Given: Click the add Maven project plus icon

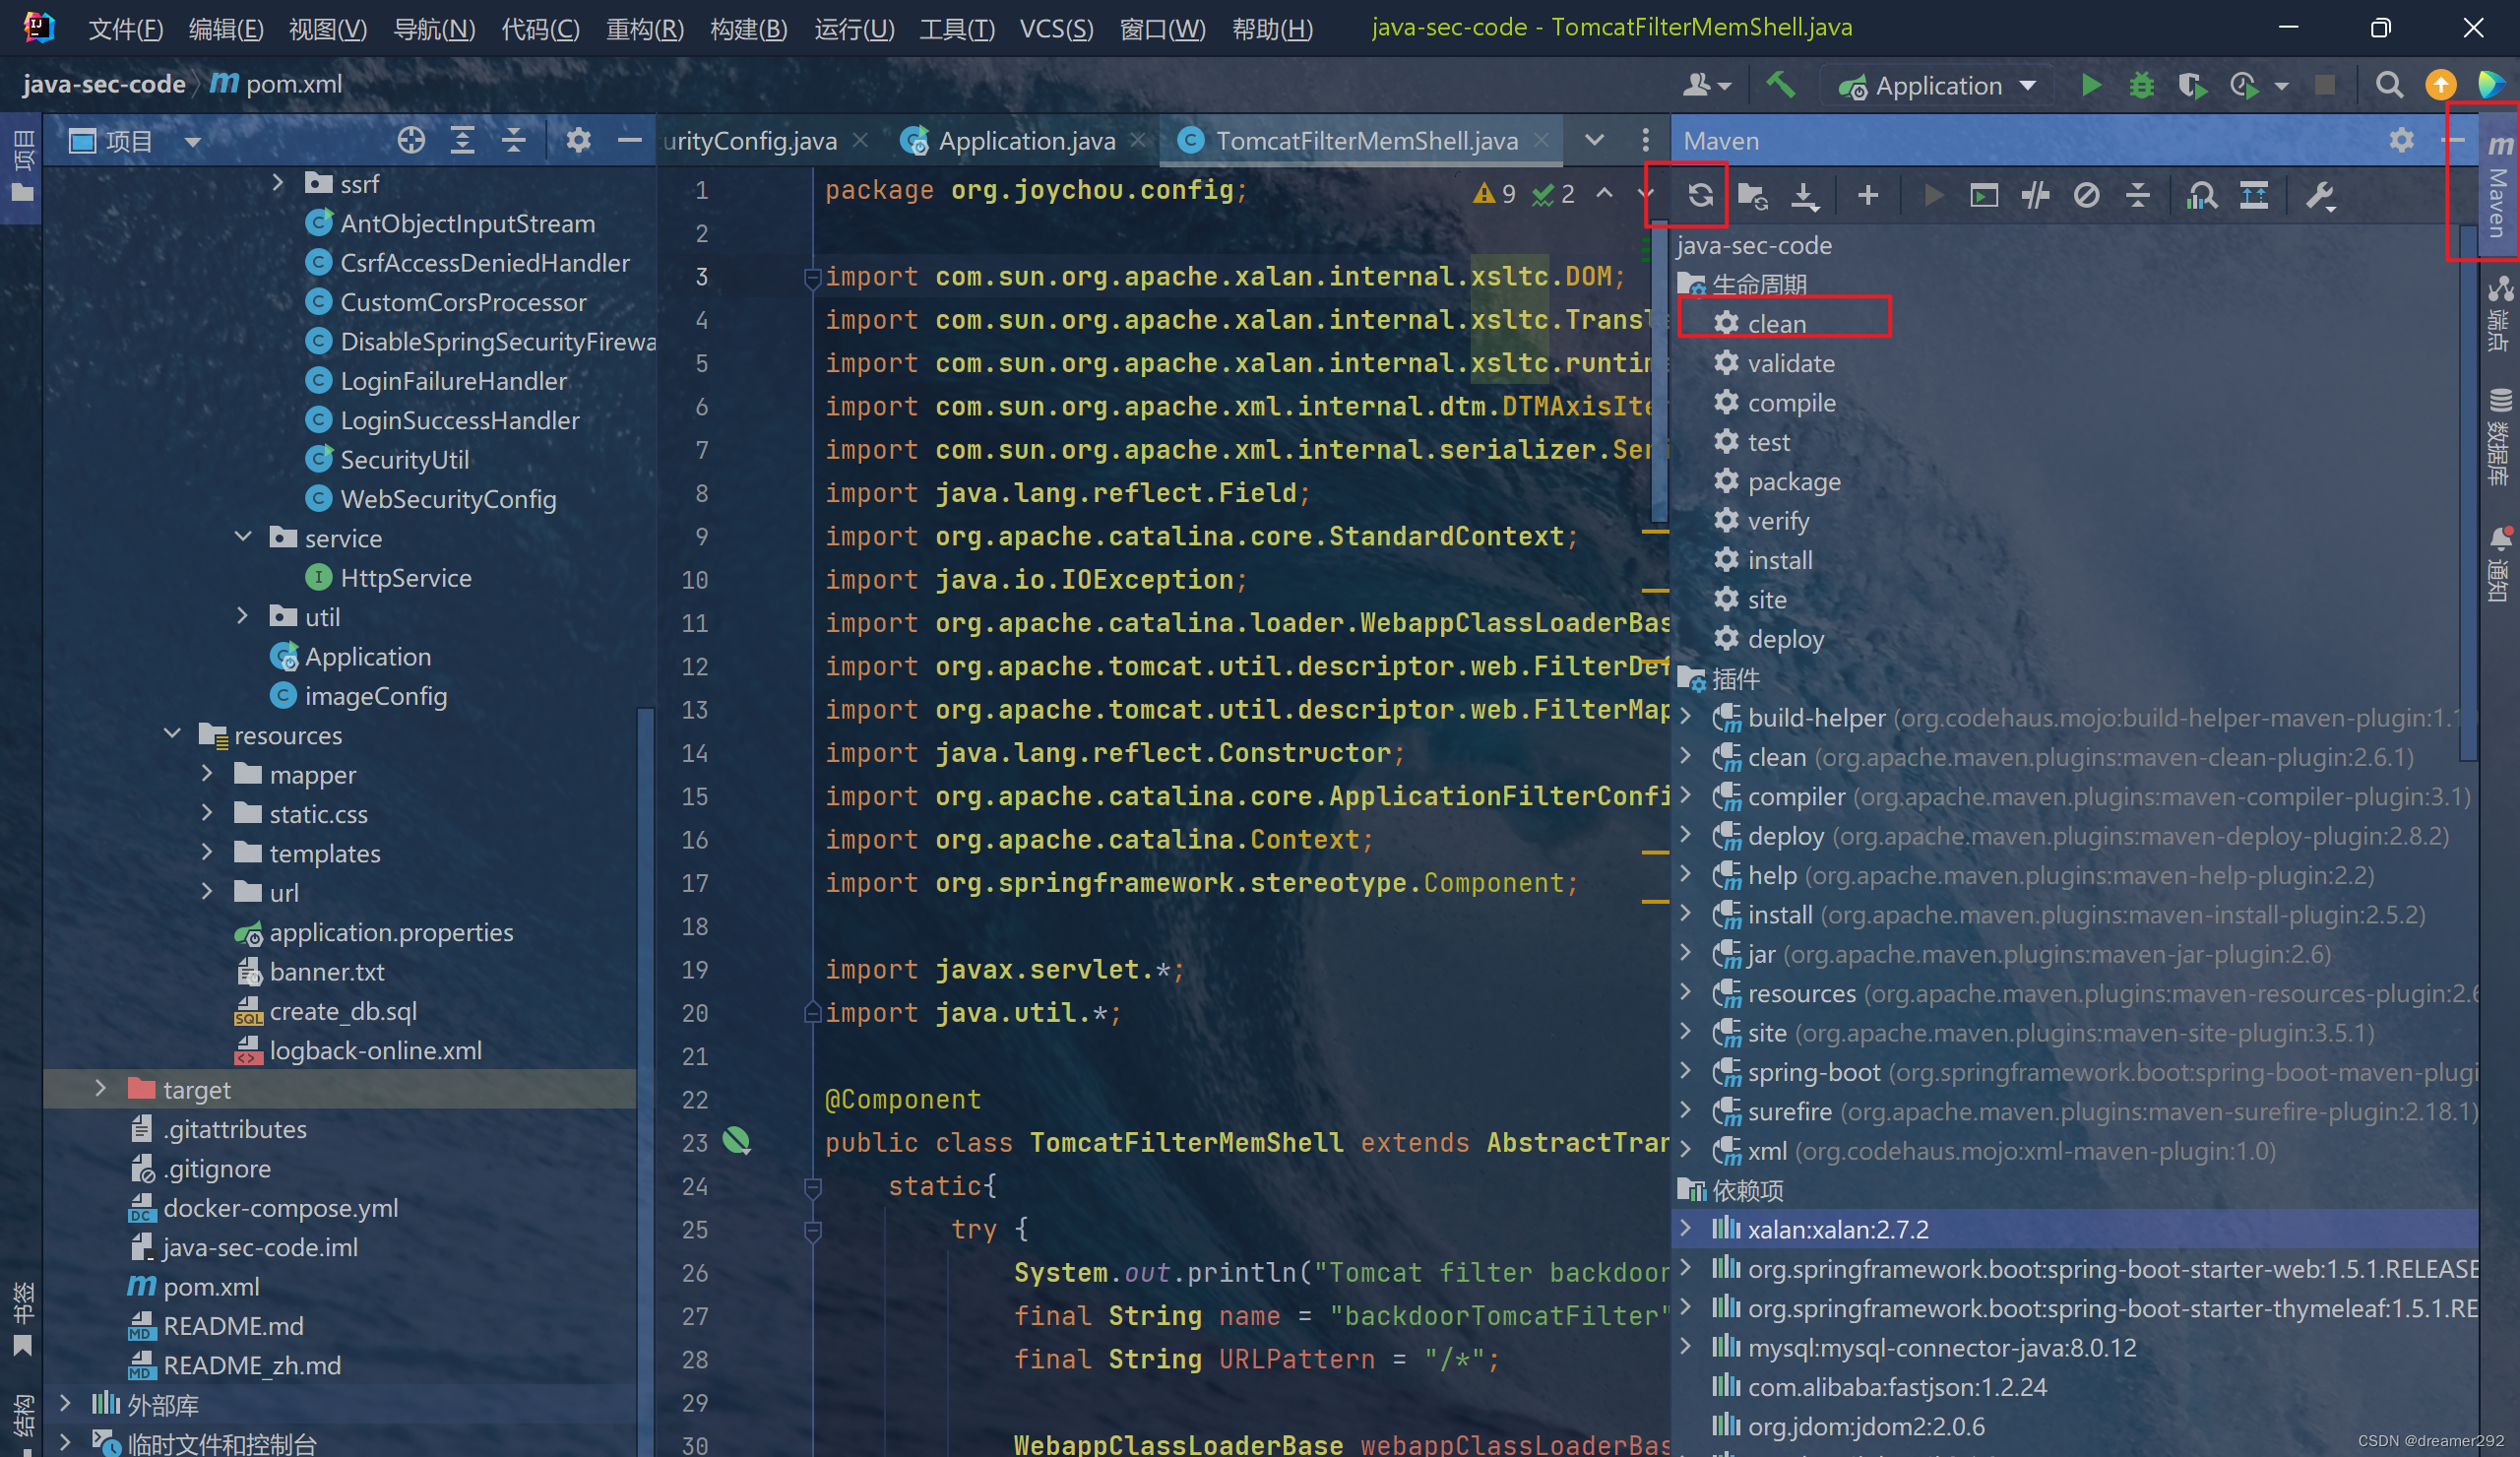Looking at the screenshot, I should pos(1867,195).
